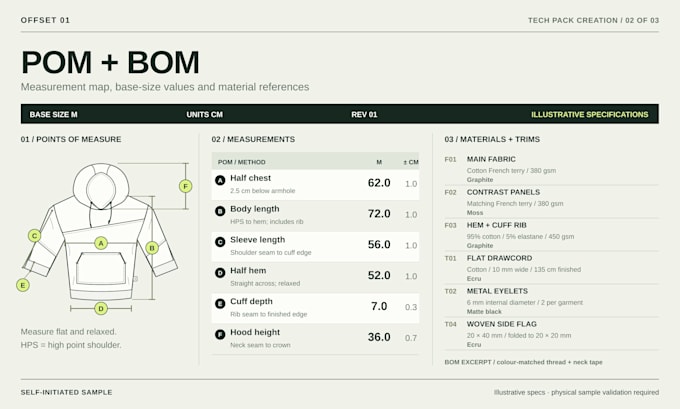Click the F01 MAIN FABRIC entry
680x409 pixels.
[551, 169]
